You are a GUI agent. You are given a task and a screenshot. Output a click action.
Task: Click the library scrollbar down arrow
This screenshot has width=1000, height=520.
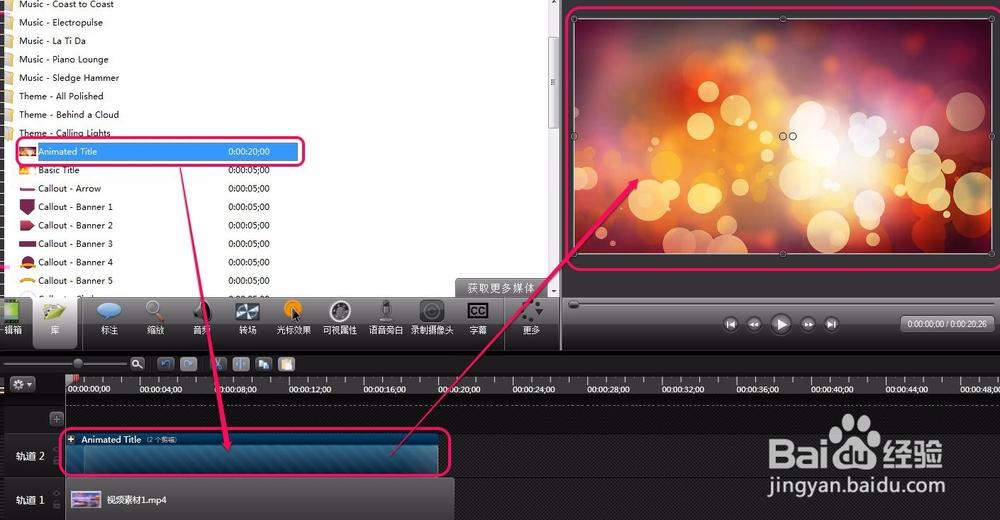pyautogui.click(x=553, y=291)
